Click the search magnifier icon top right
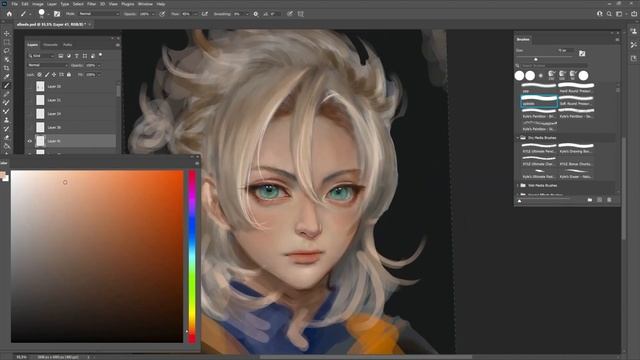The image size is (640, 360). [x=609, y=14]
